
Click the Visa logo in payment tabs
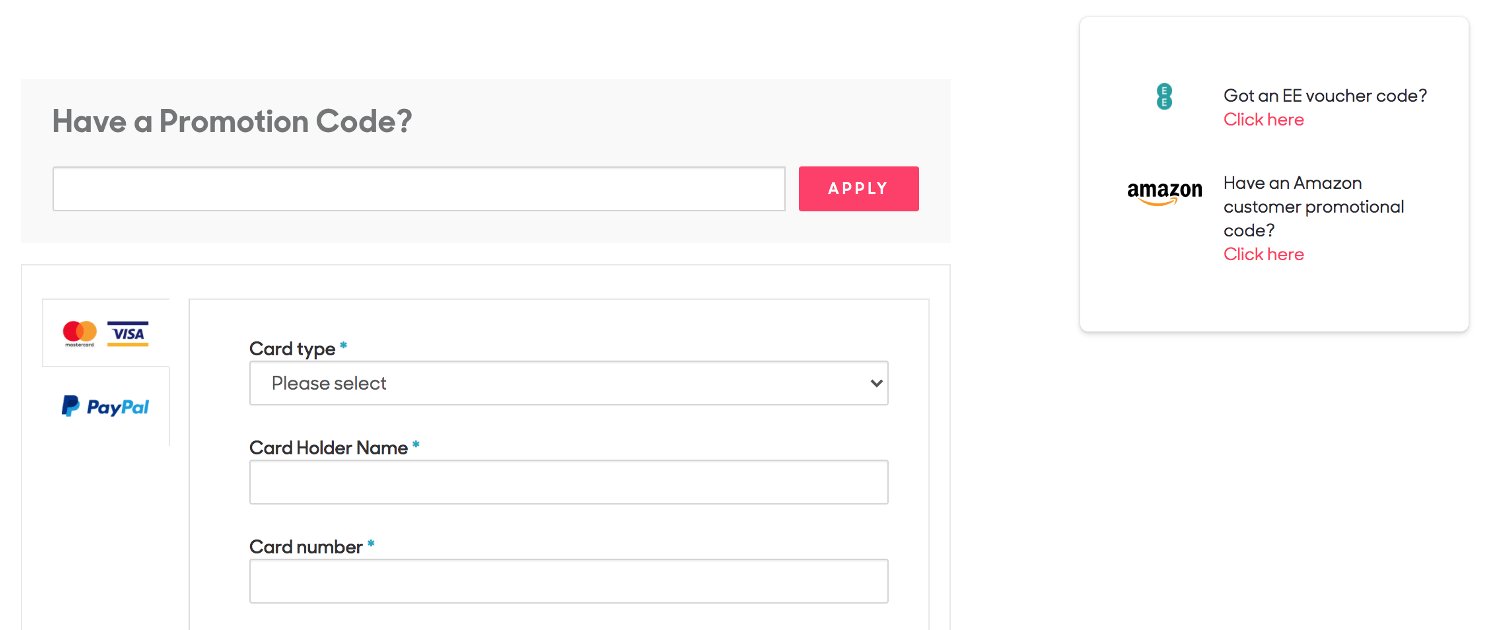click(128, 333)
